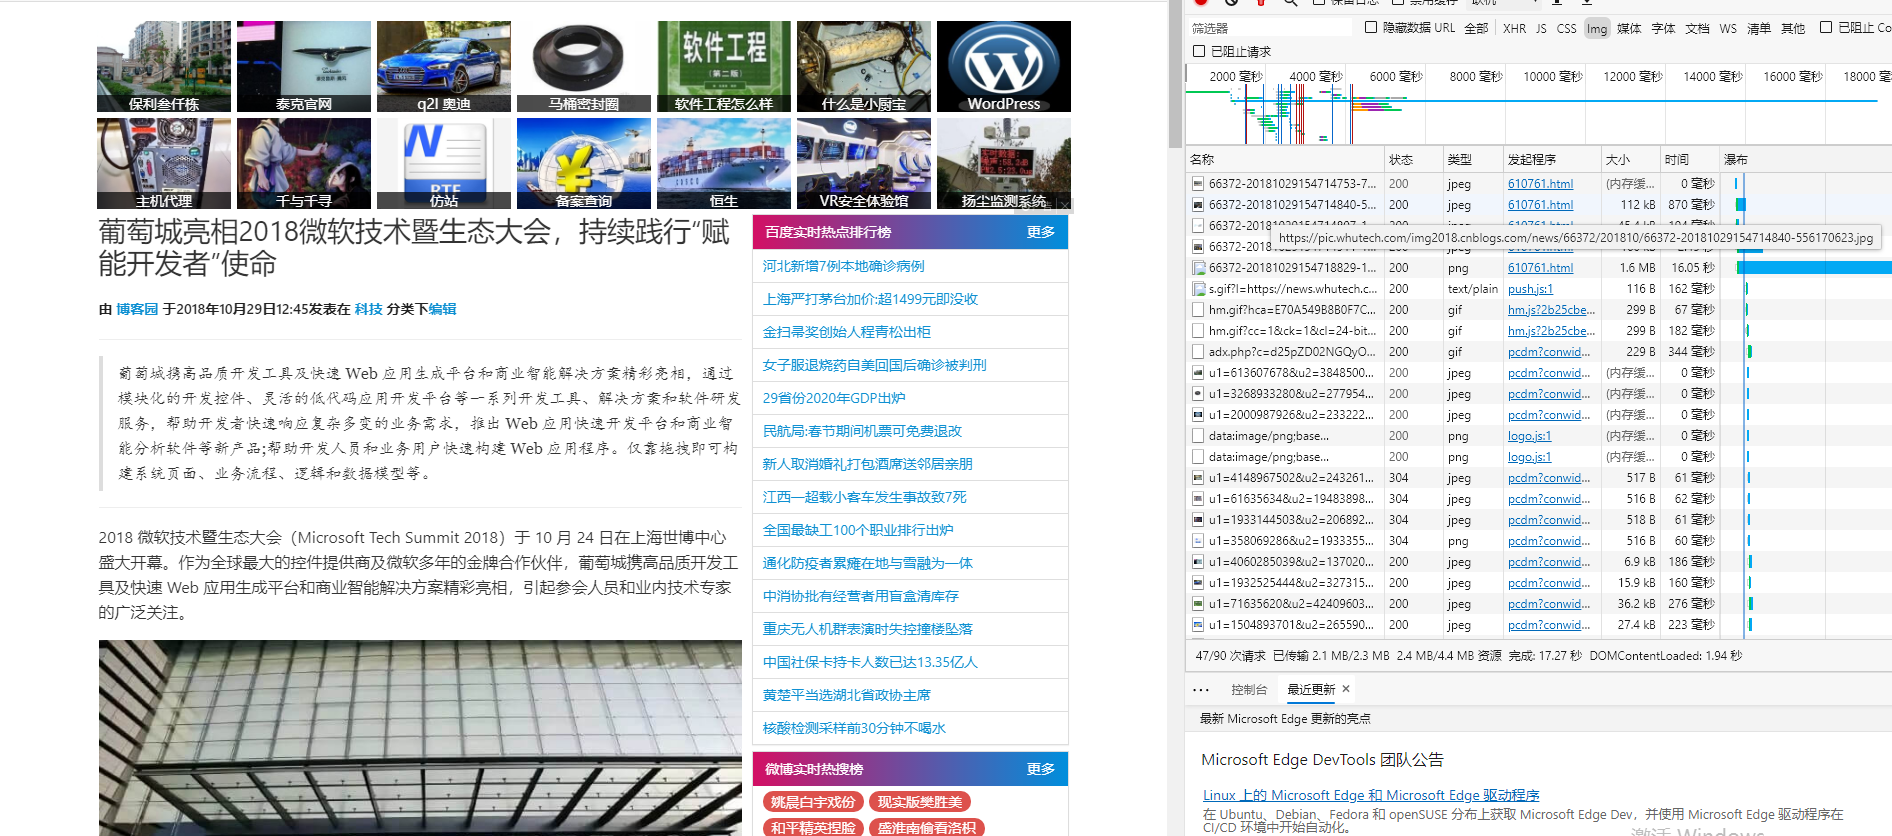Open 更多 link in 百度实时热点排行榜
1892x836 pixels.
click(1040, 232)
